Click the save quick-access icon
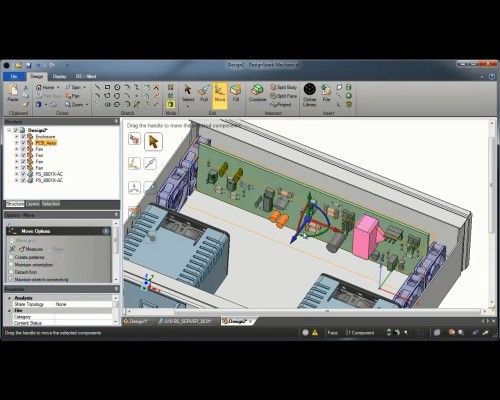500x400 pixels. [29, 66]
